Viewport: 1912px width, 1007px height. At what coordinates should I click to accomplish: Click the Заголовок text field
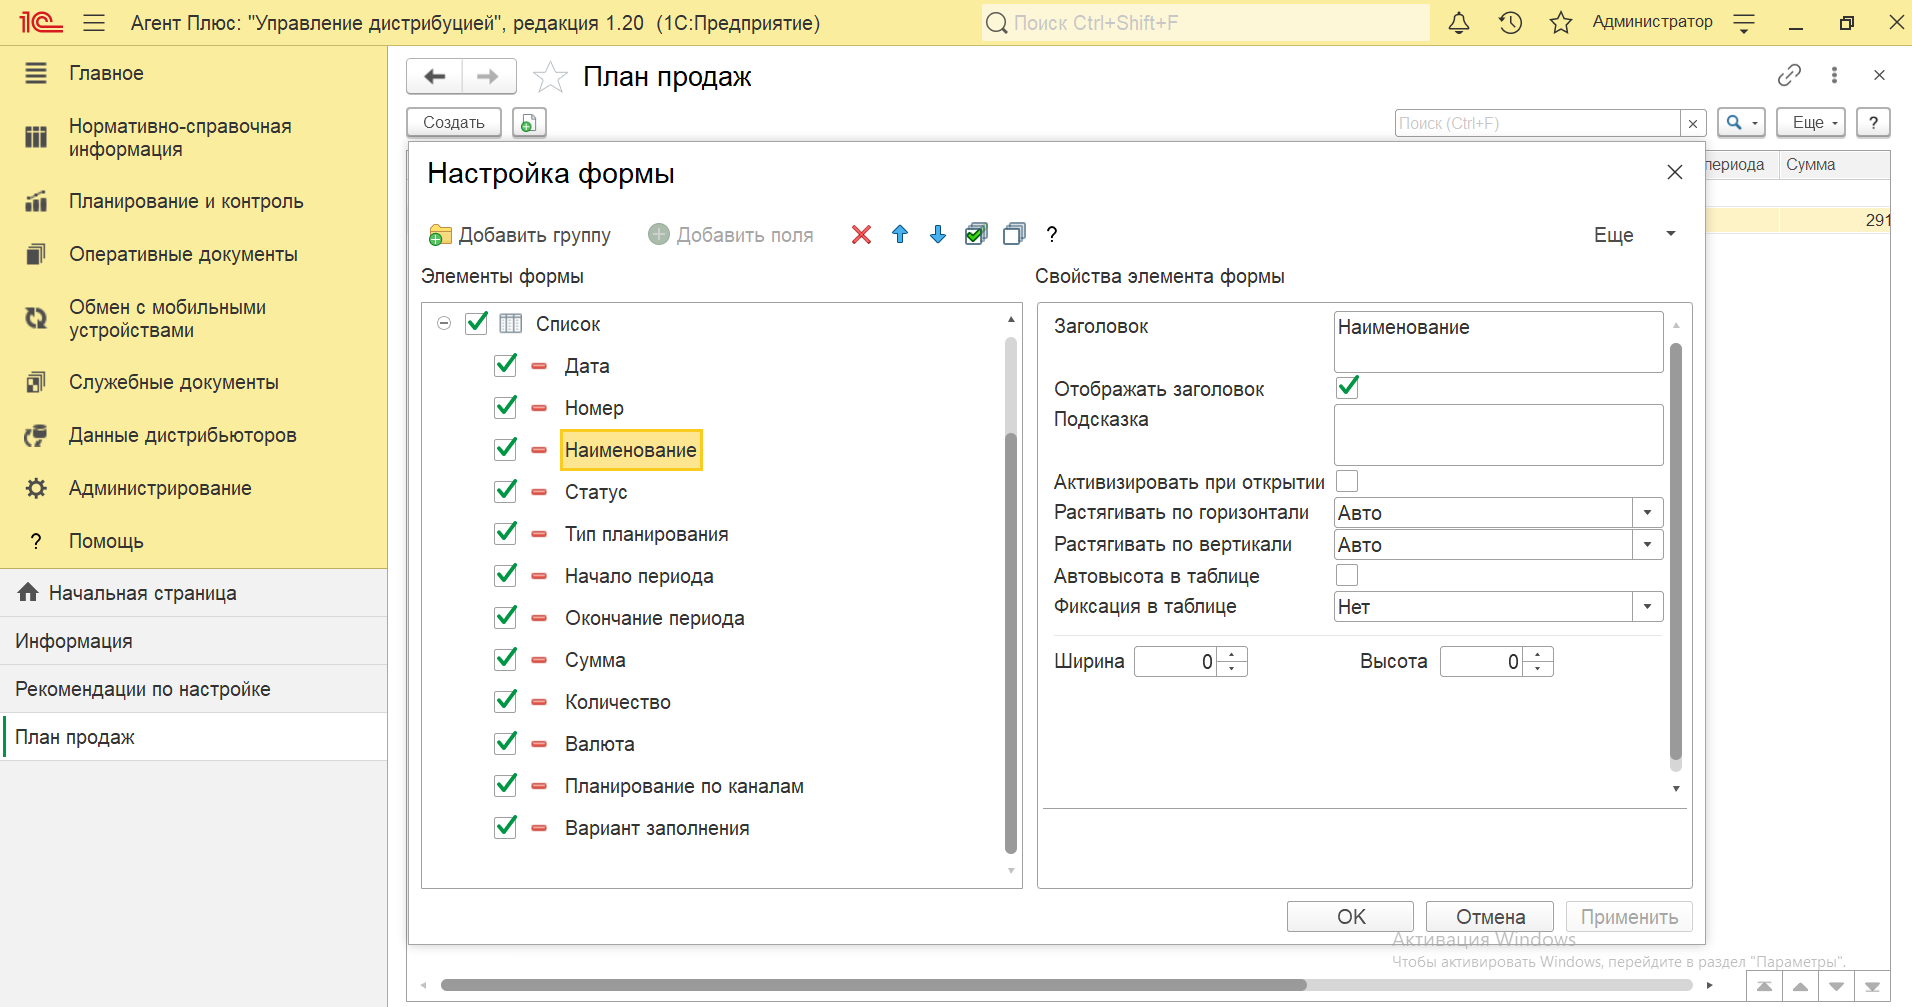pos(1497,341)
